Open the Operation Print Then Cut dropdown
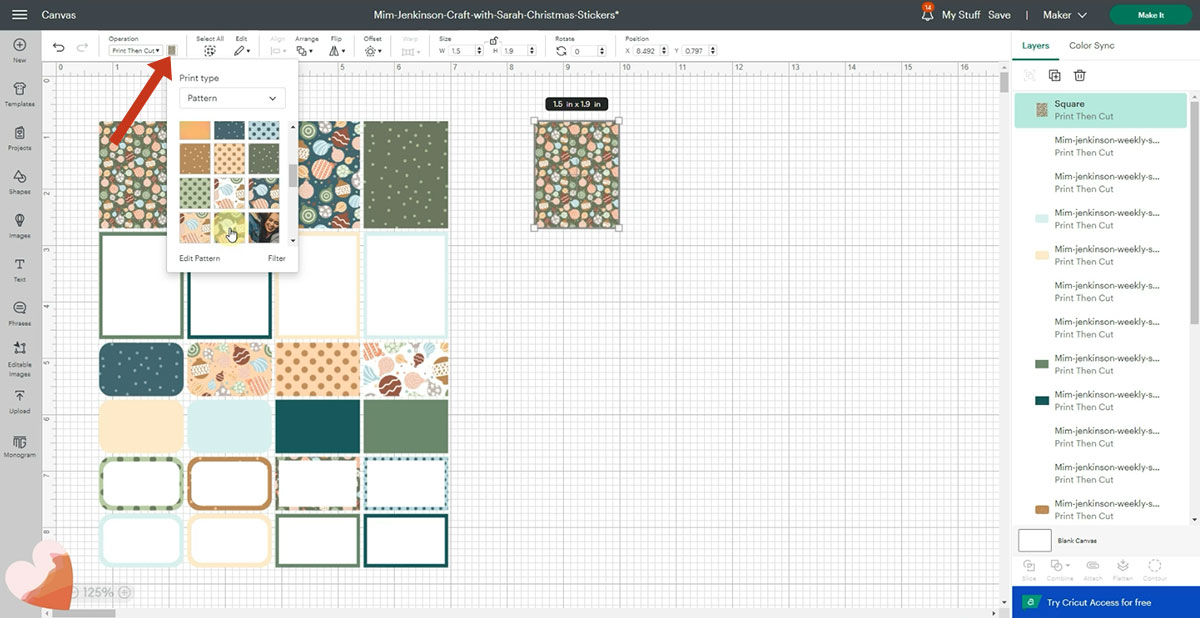The width and height of the screenshot is (1200, 618). (x=135, y=50)
